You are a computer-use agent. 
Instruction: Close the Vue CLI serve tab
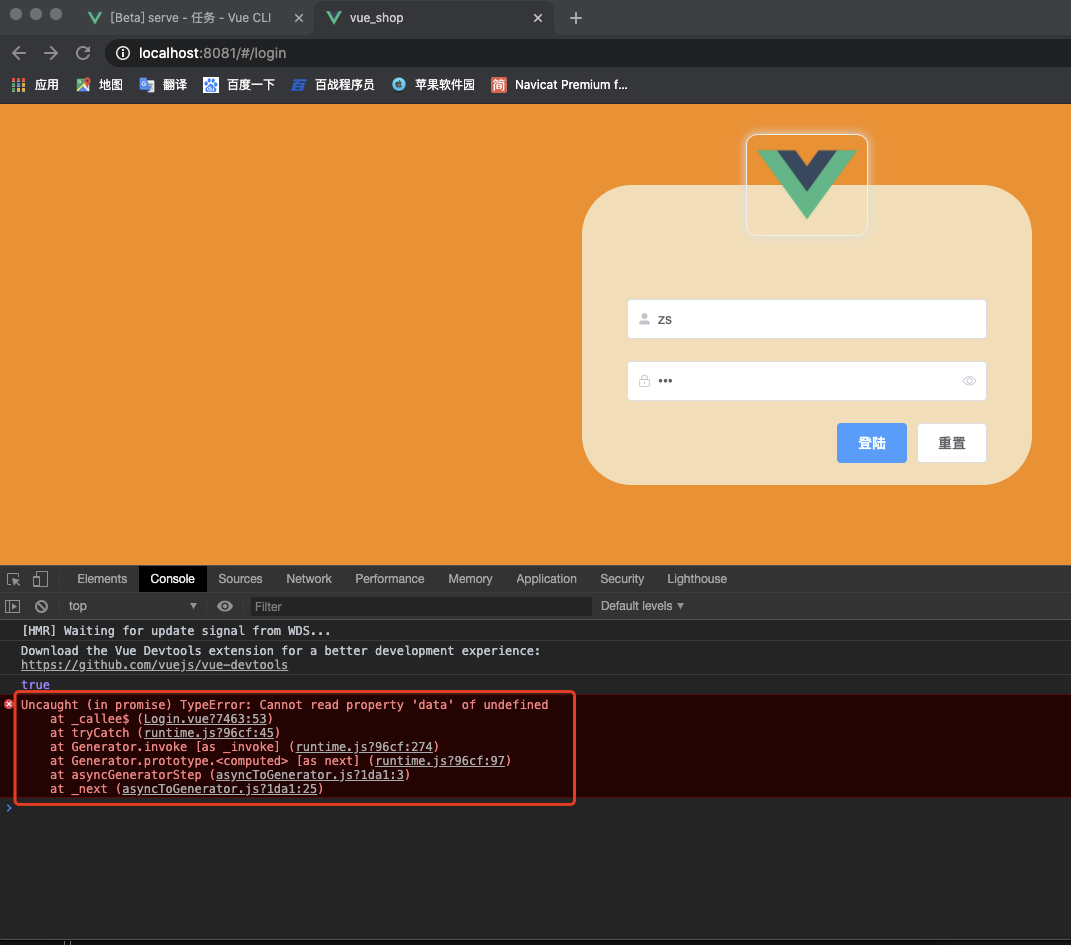click(299, 18)
